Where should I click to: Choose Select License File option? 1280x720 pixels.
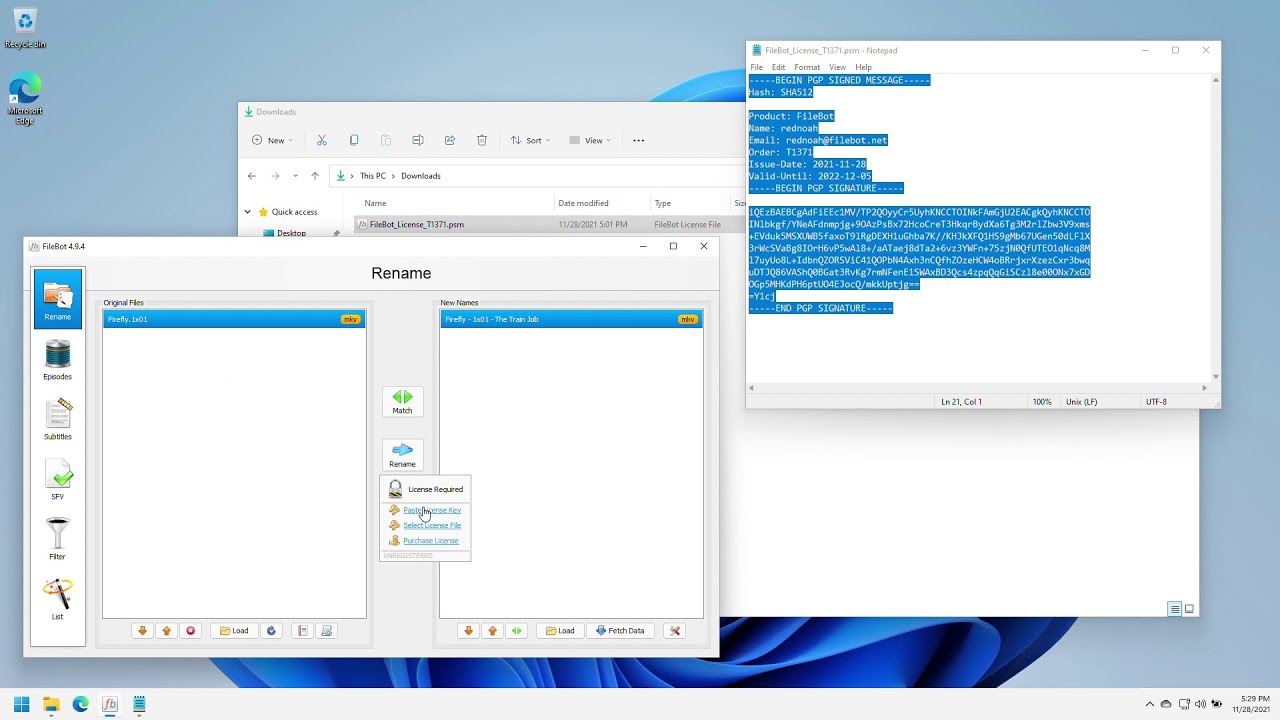click(432, 525)
